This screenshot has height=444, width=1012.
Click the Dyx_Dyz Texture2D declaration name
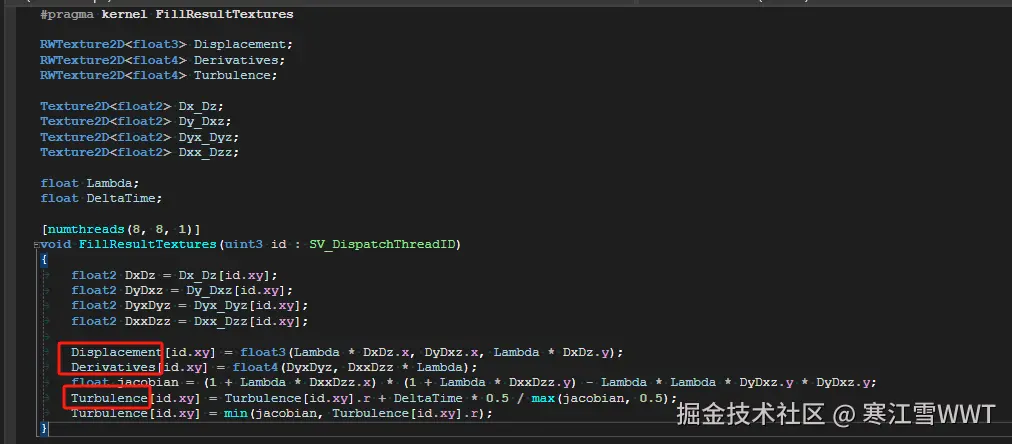[208, 137]
